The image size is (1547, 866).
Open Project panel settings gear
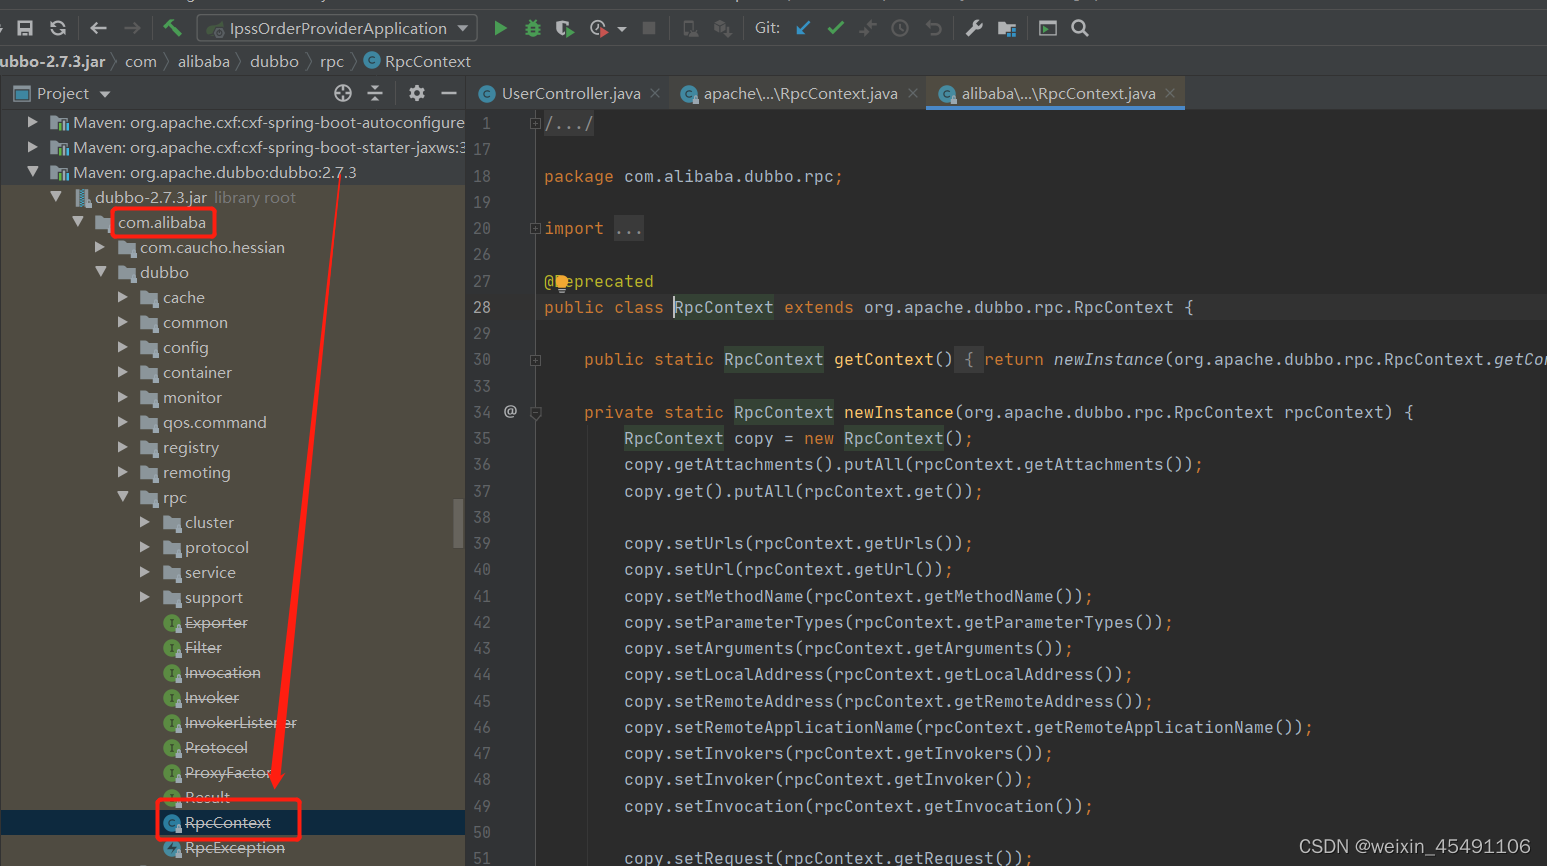pos(417,92)
